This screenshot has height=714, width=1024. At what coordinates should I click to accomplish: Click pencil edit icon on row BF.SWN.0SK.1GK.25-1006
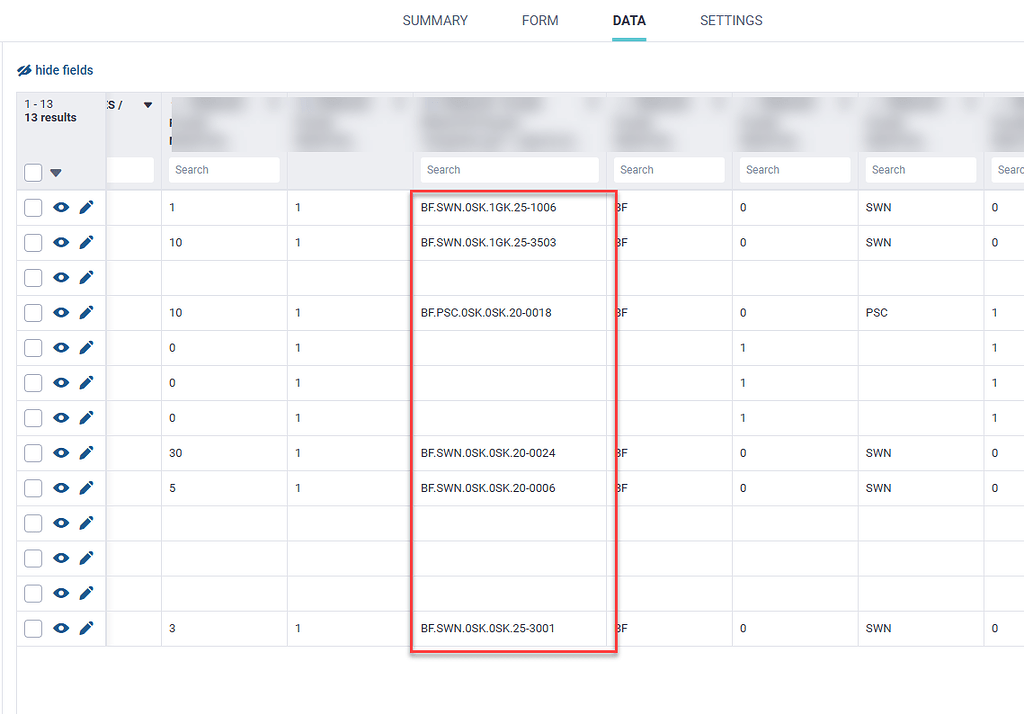(x=87, y=207)
